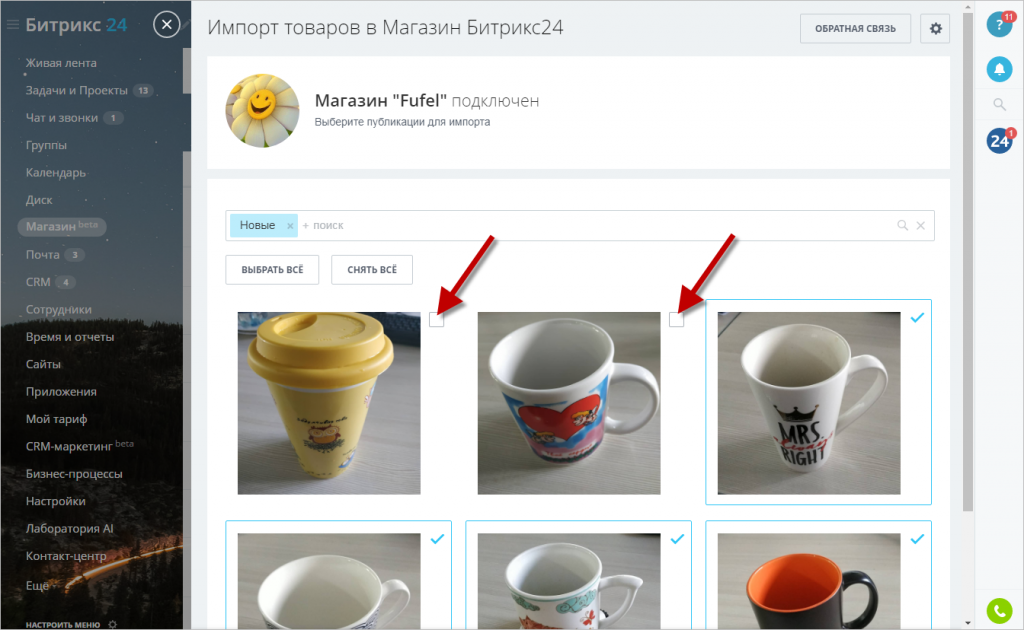1024x630 pixels.
Task: Click the MRS. RIGHT mug thumbnail
Action: pos(808,403)
